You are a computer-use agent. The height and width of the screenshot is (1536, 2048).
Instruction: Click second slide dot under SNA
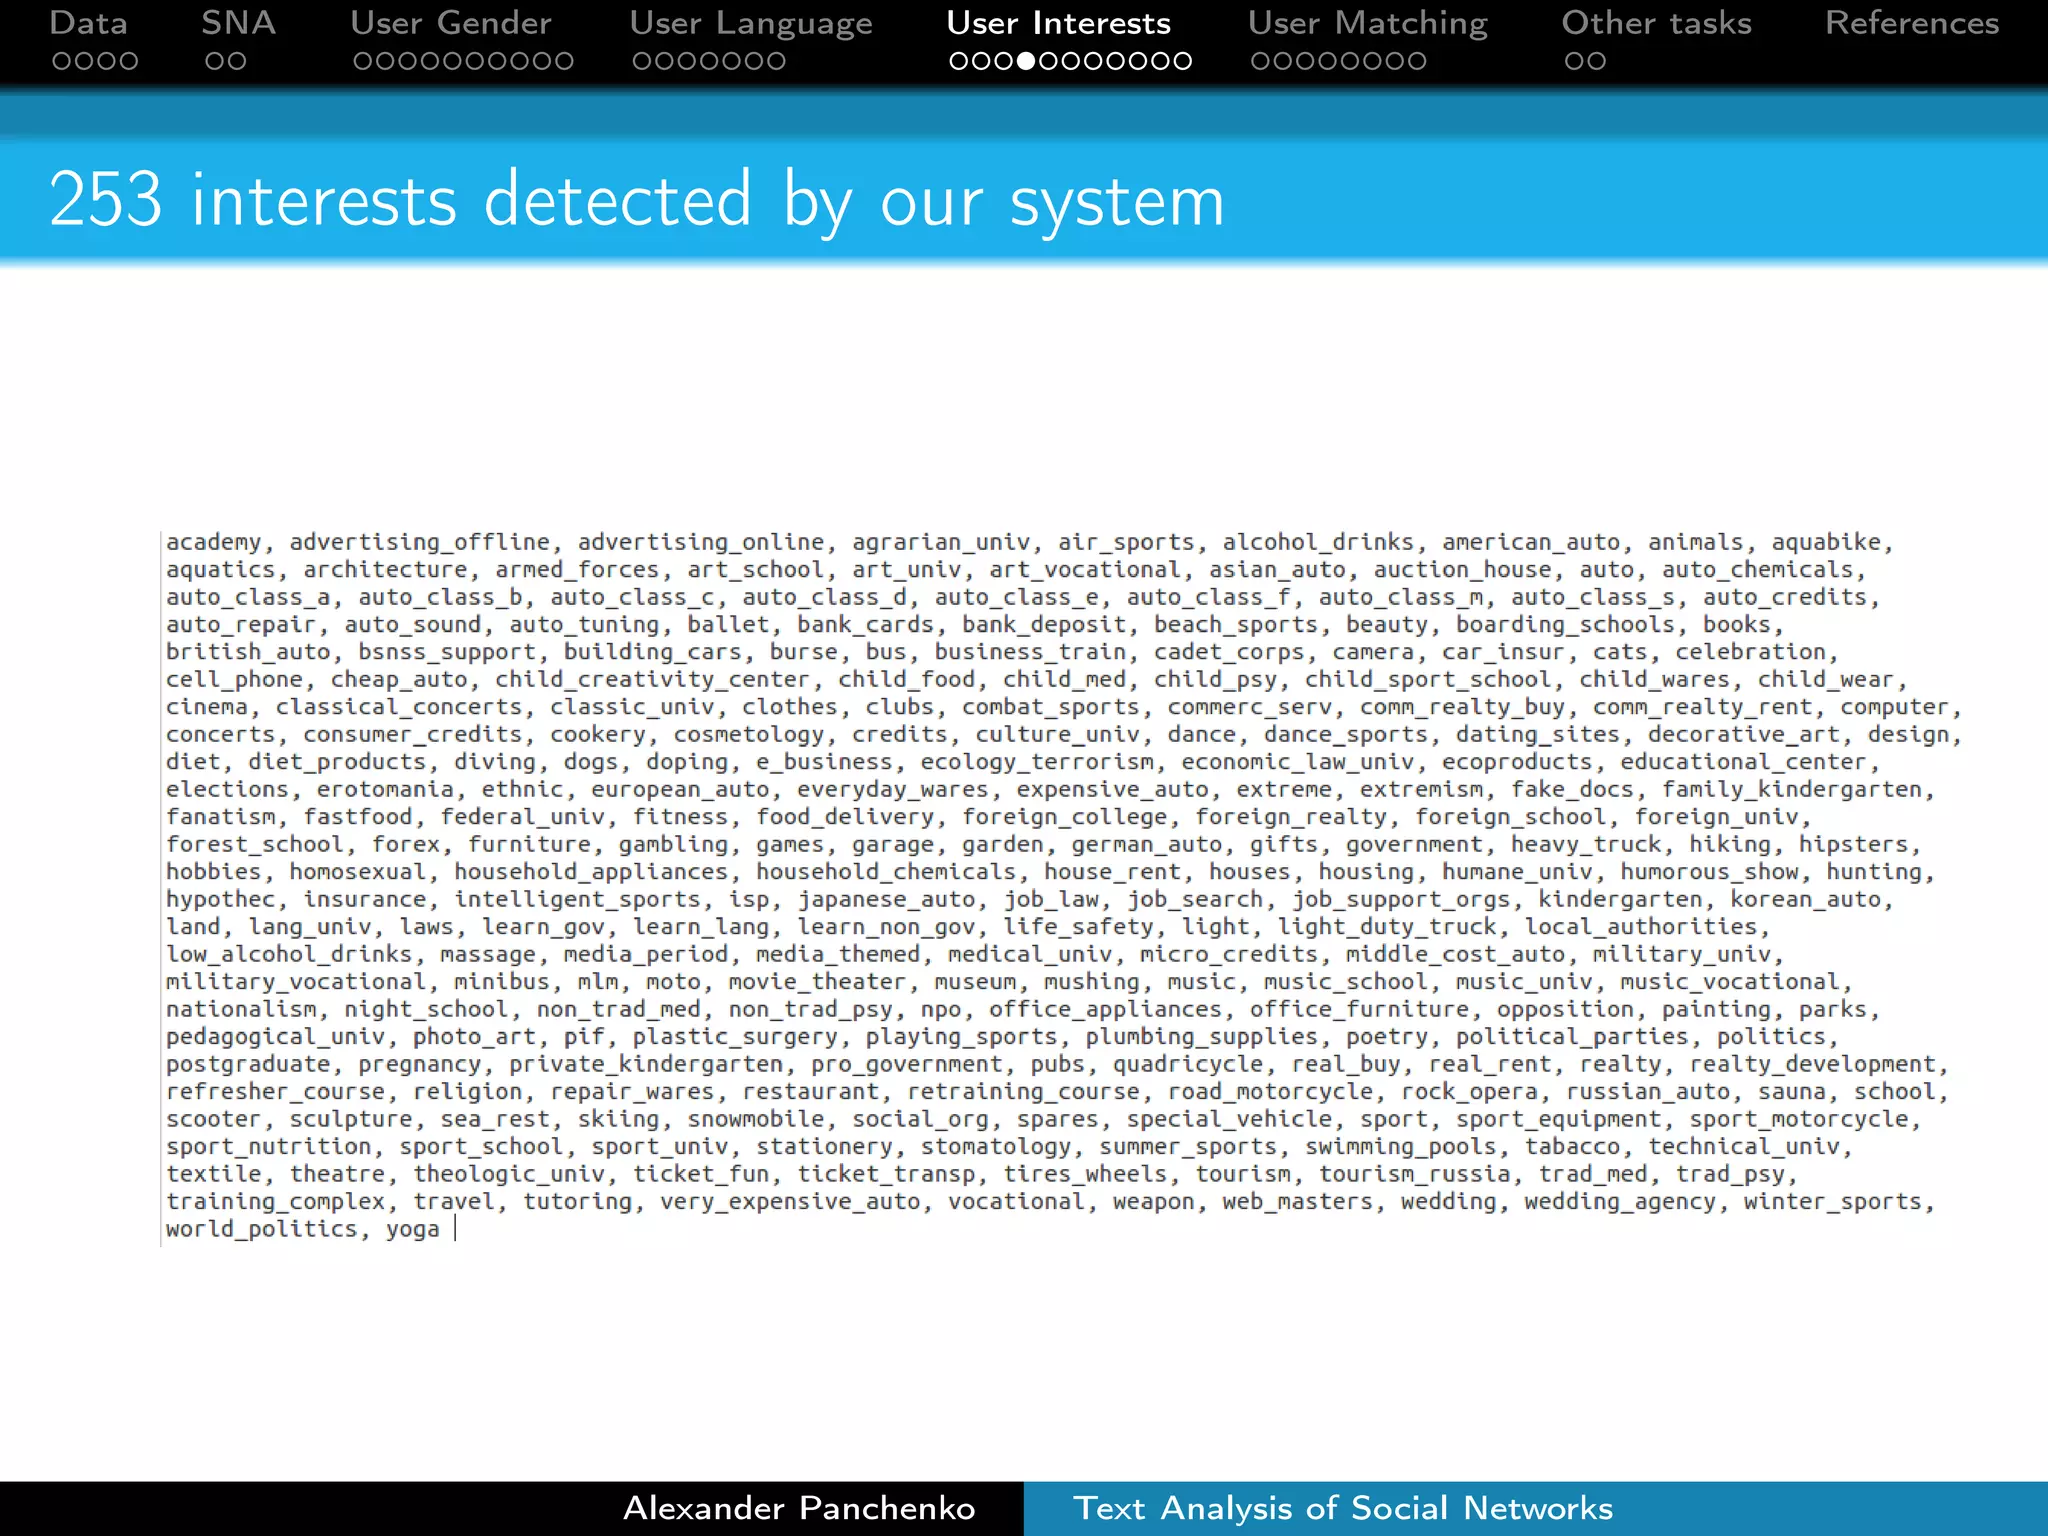pos(237,61)
